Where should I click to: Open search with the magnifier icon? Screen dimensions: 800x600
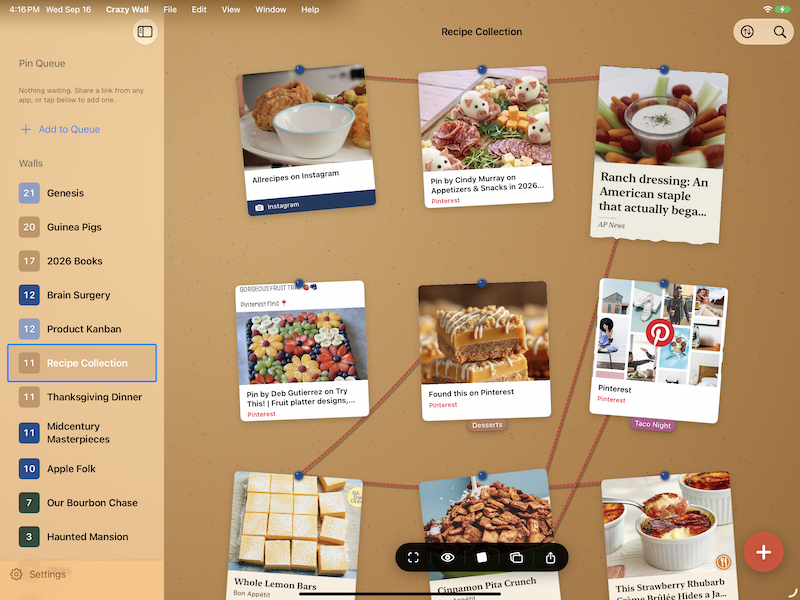[x=780, y=32]
